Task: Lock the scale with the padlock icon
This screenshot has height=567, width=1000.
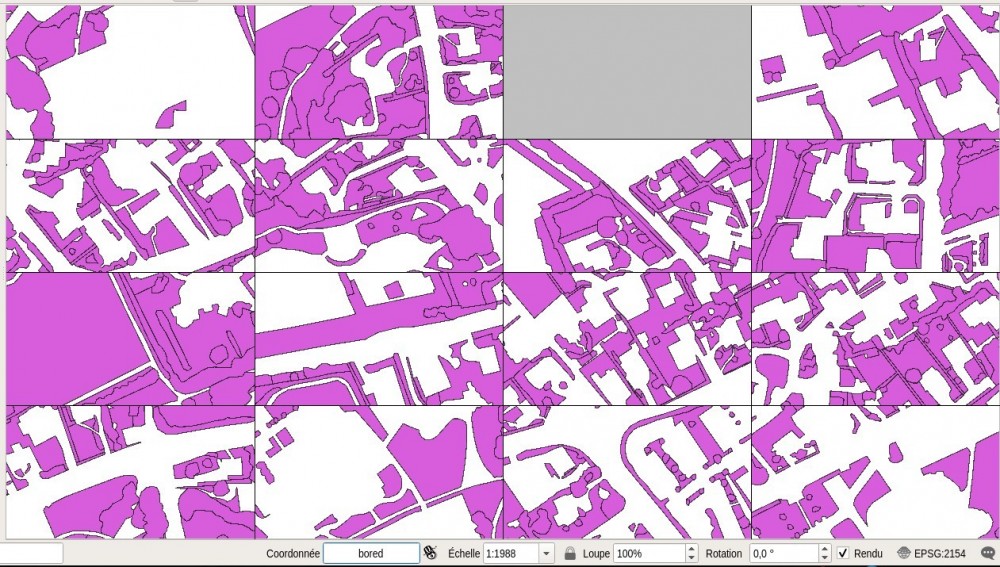Action: 570,553
